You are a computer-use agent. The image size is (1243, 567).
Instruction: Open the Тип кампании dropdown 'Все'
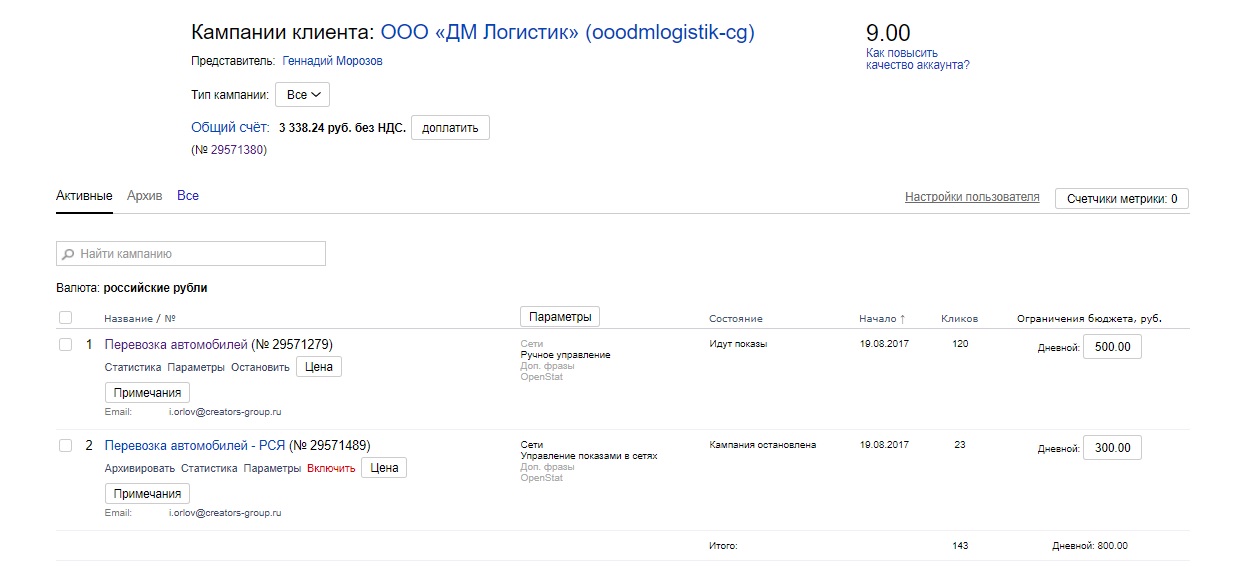pyautogui.click(x=302, y=95)
